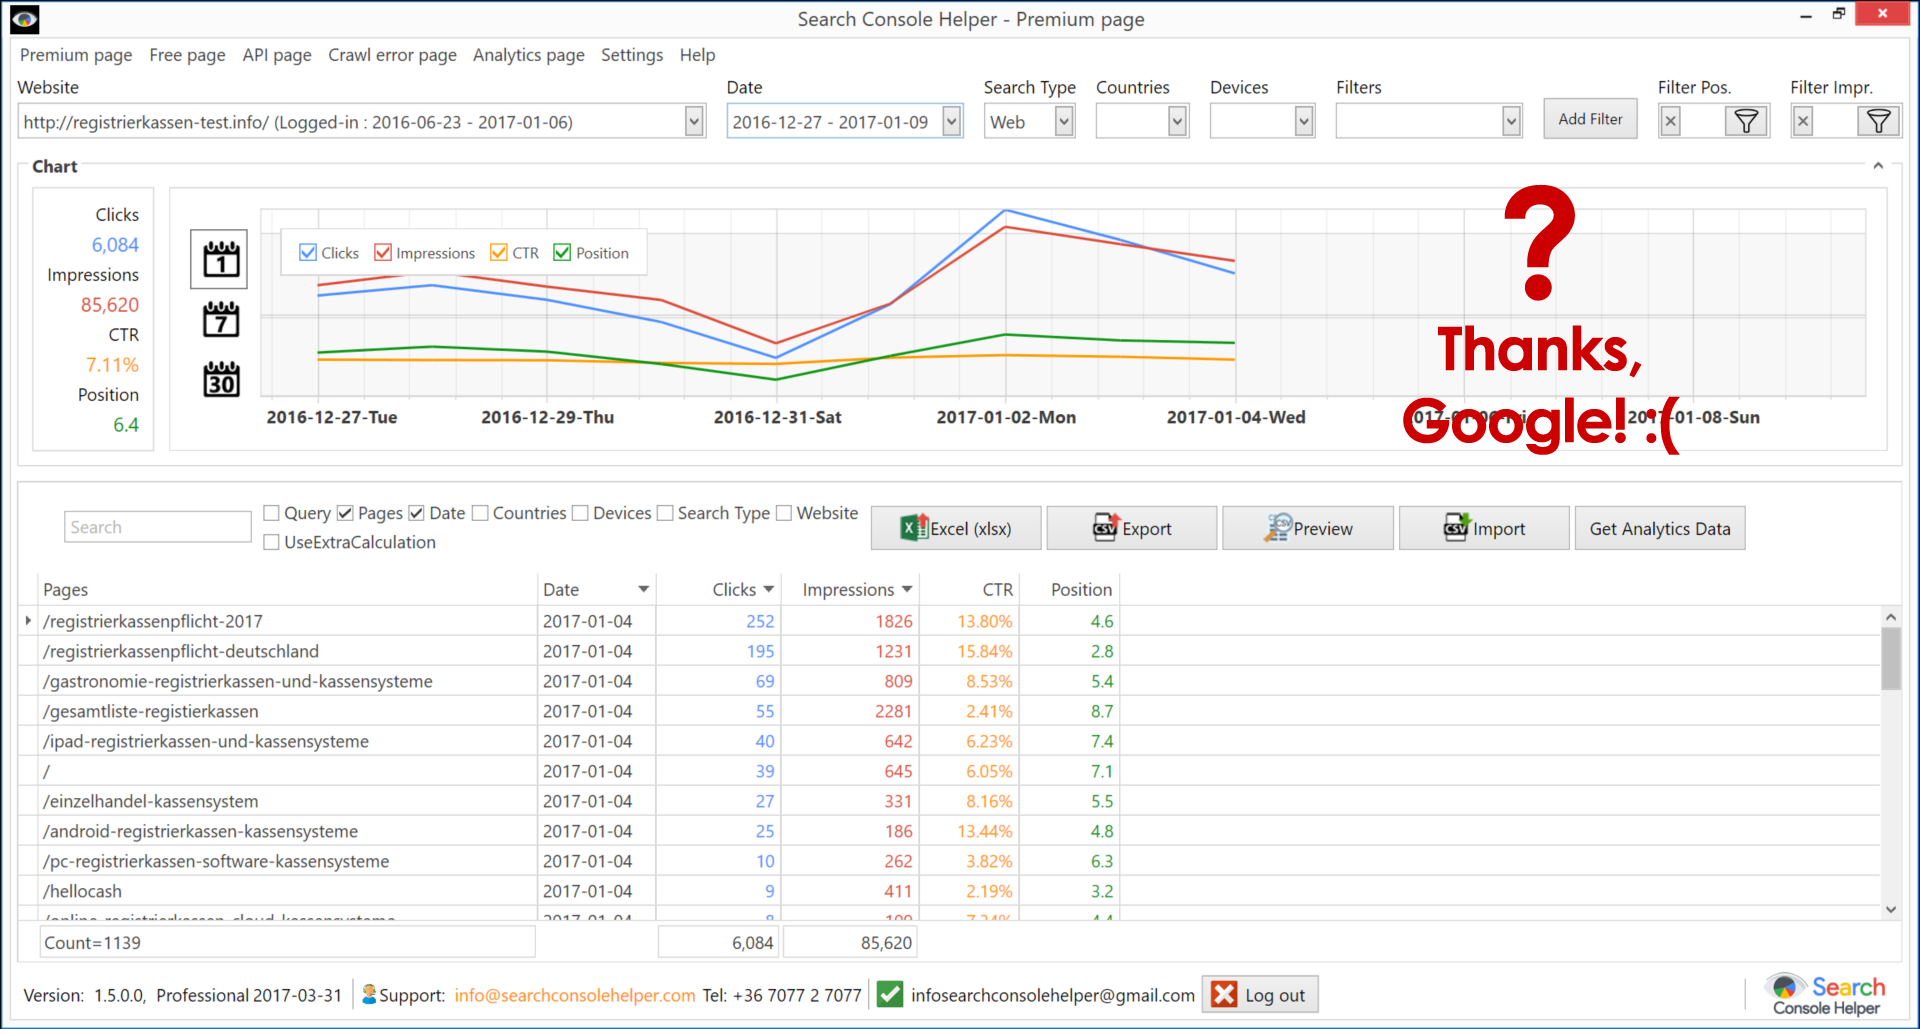
Task: Clear the Filter Pos. value with X
Action: [1671, 122]
